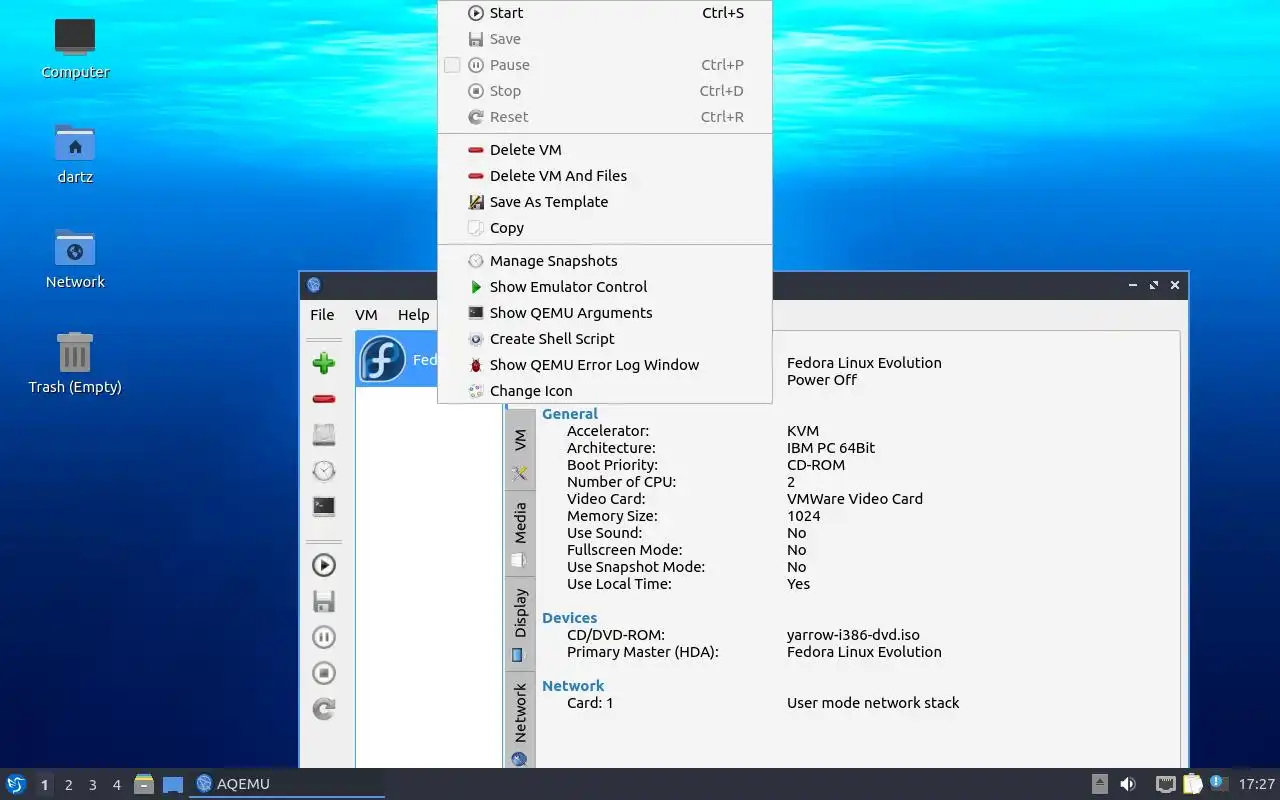Viewport: 1280px width, 800px height.
Task: Click the volume speaker tray icon
Action: (x=1128, y=784)
